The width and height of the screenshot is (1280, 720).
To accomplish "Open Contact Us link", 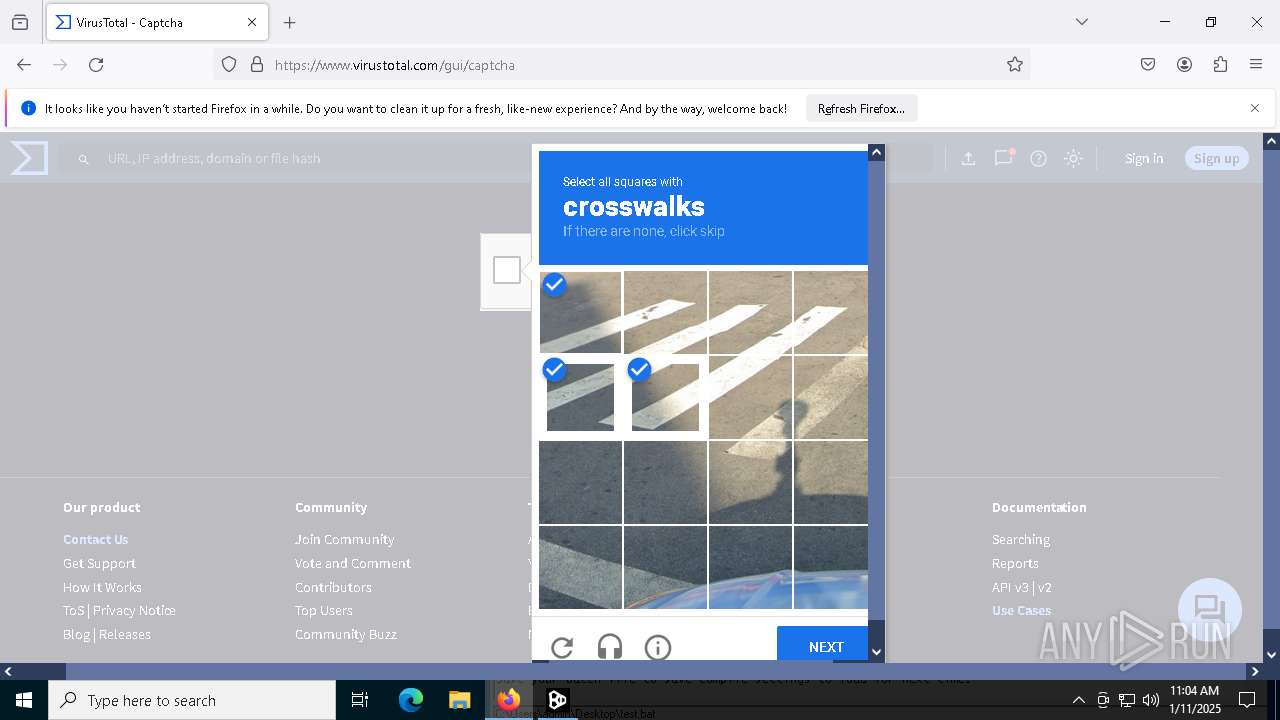I will [x=96, y=539].
